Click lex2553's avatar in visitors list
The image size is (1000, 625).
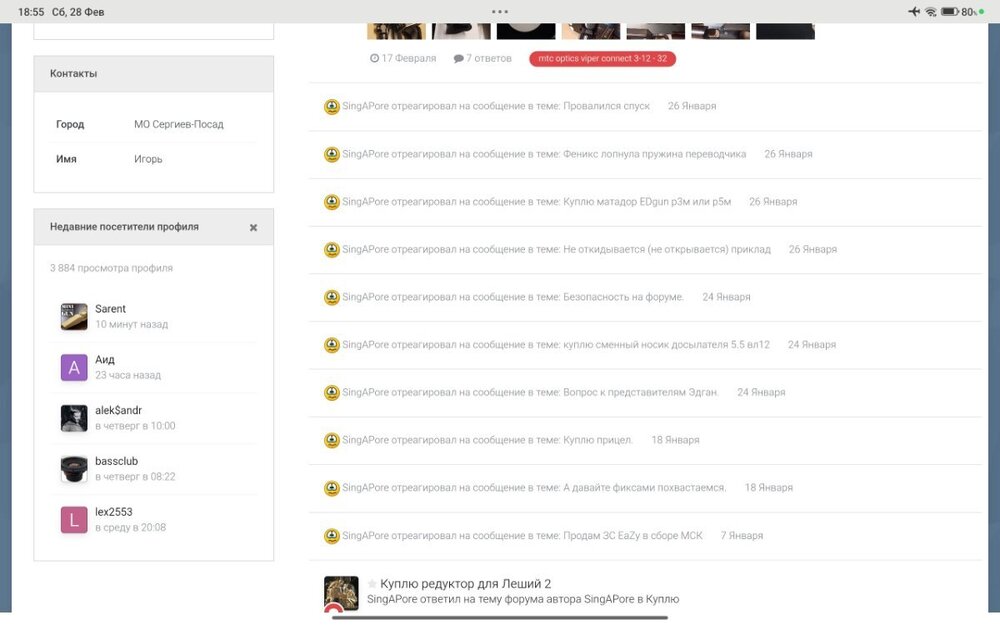[x=72, y=518]
